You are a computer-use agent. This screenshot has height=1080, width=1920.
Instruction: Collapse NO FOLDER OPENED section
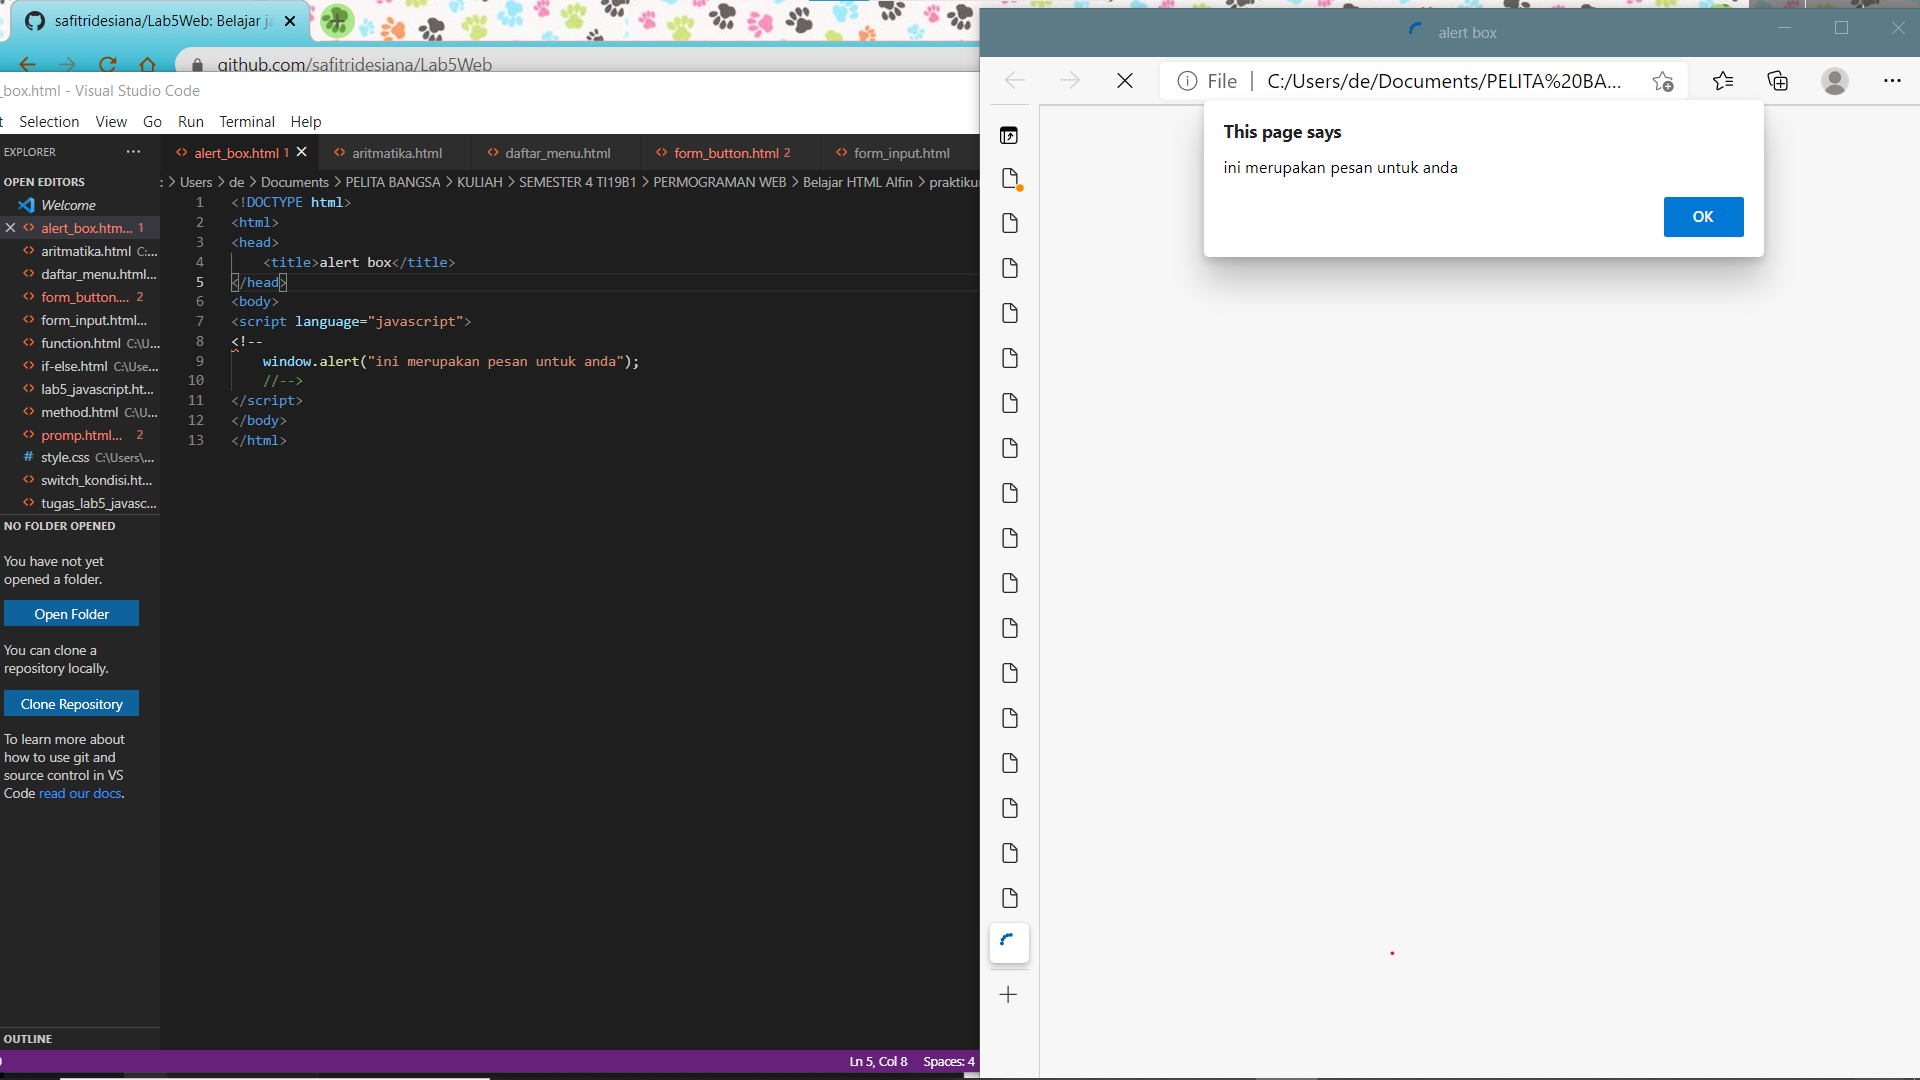pyautogui.click(x=59, y=526)
